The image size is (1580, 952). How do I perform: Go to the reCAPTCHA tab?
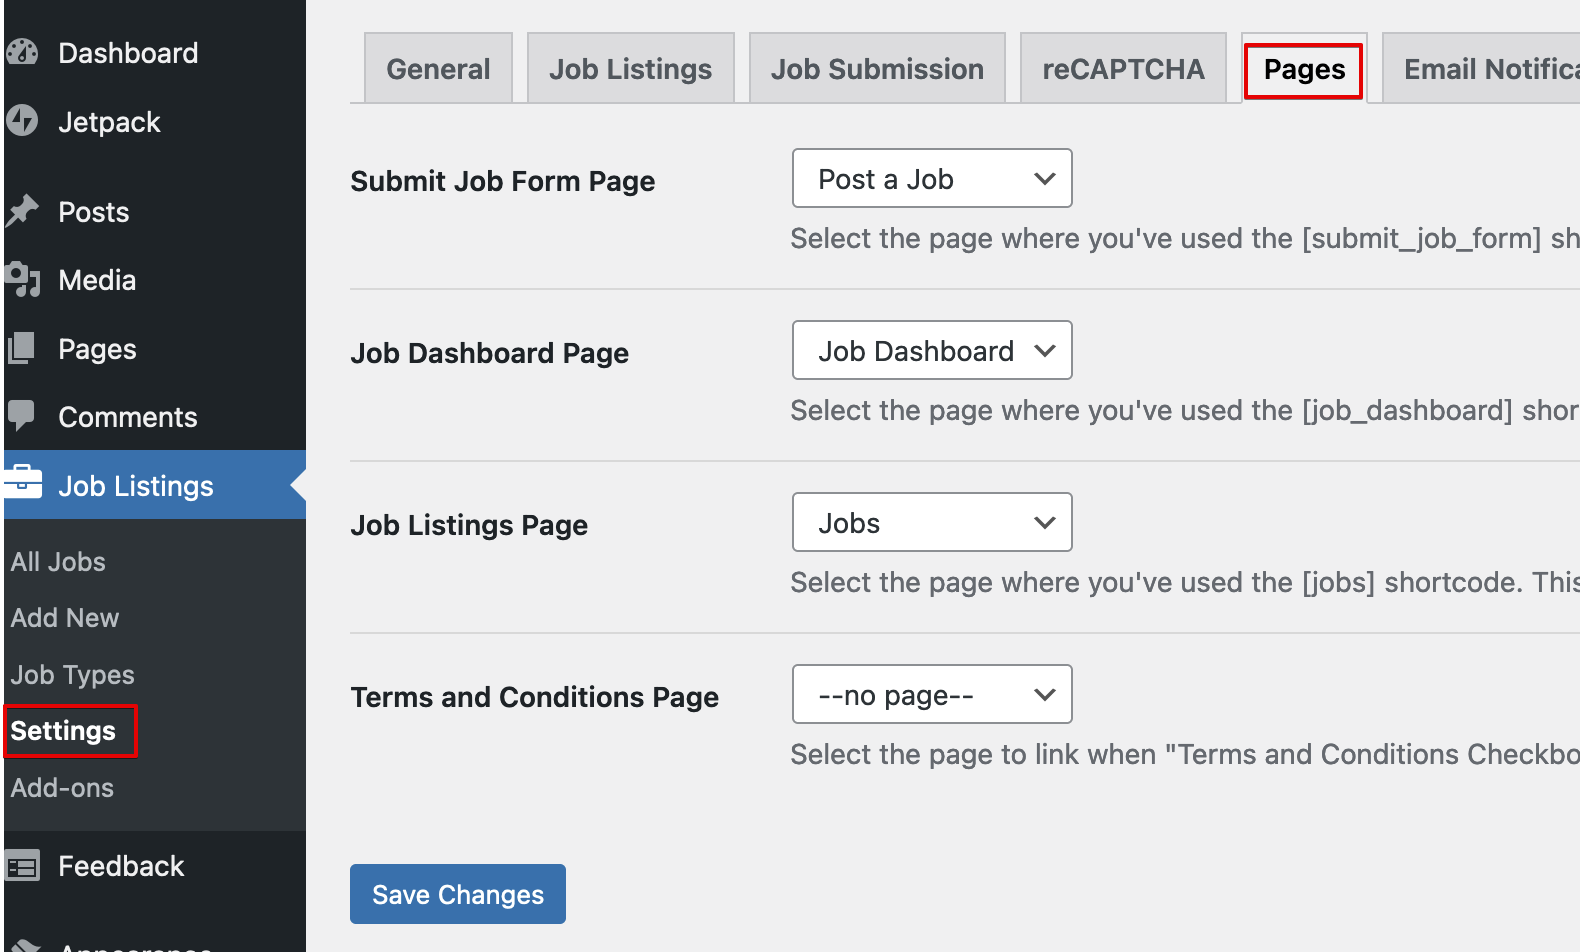click(1123, 67)
